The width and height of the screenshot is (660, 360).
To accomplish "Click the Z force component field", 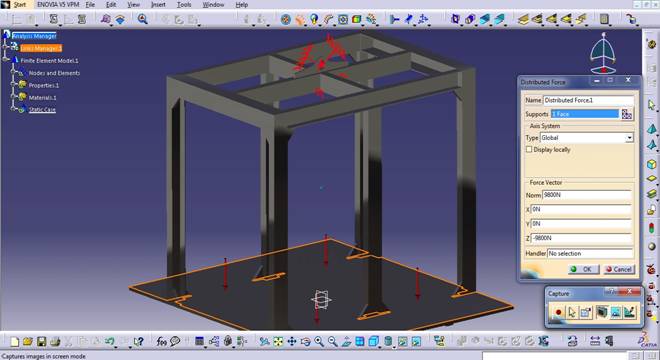I will (581, 238).
